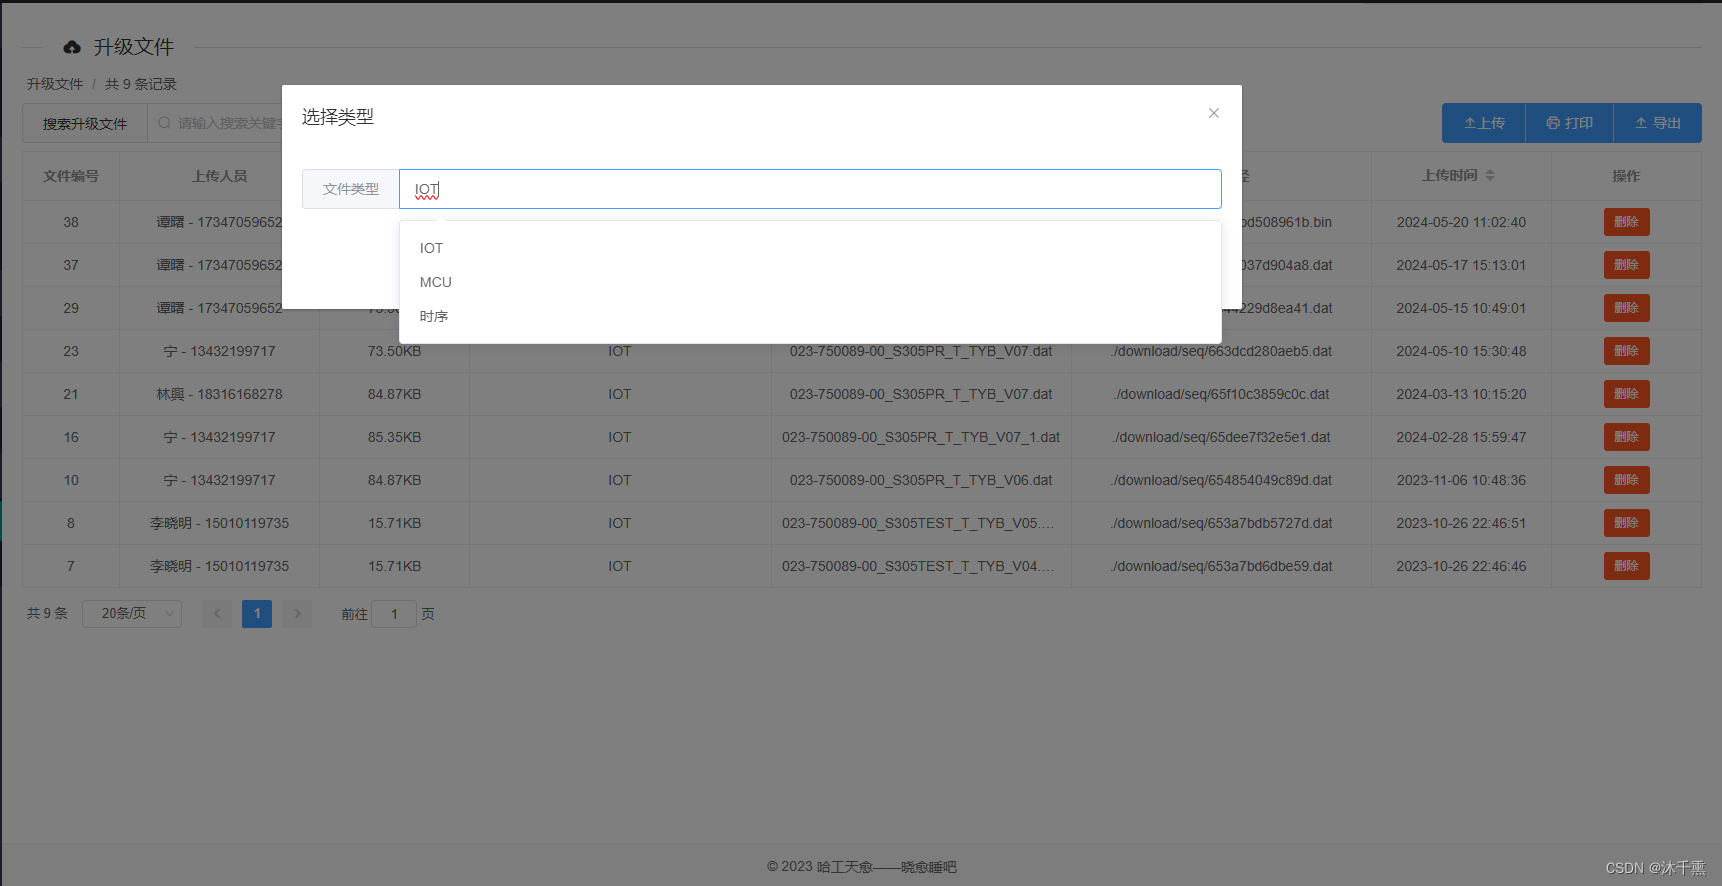1722x886 pixels.
Task: Click path ./download/seq/663dcd280aeb5.dat
Action: [x=1221, y=351]
